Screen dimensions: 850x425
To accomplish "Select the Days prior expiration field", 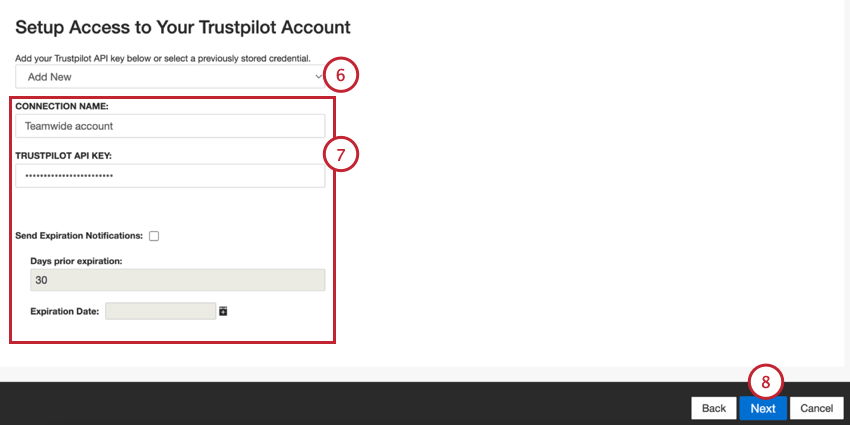I will pyautogui.click(x=177, y=280).
